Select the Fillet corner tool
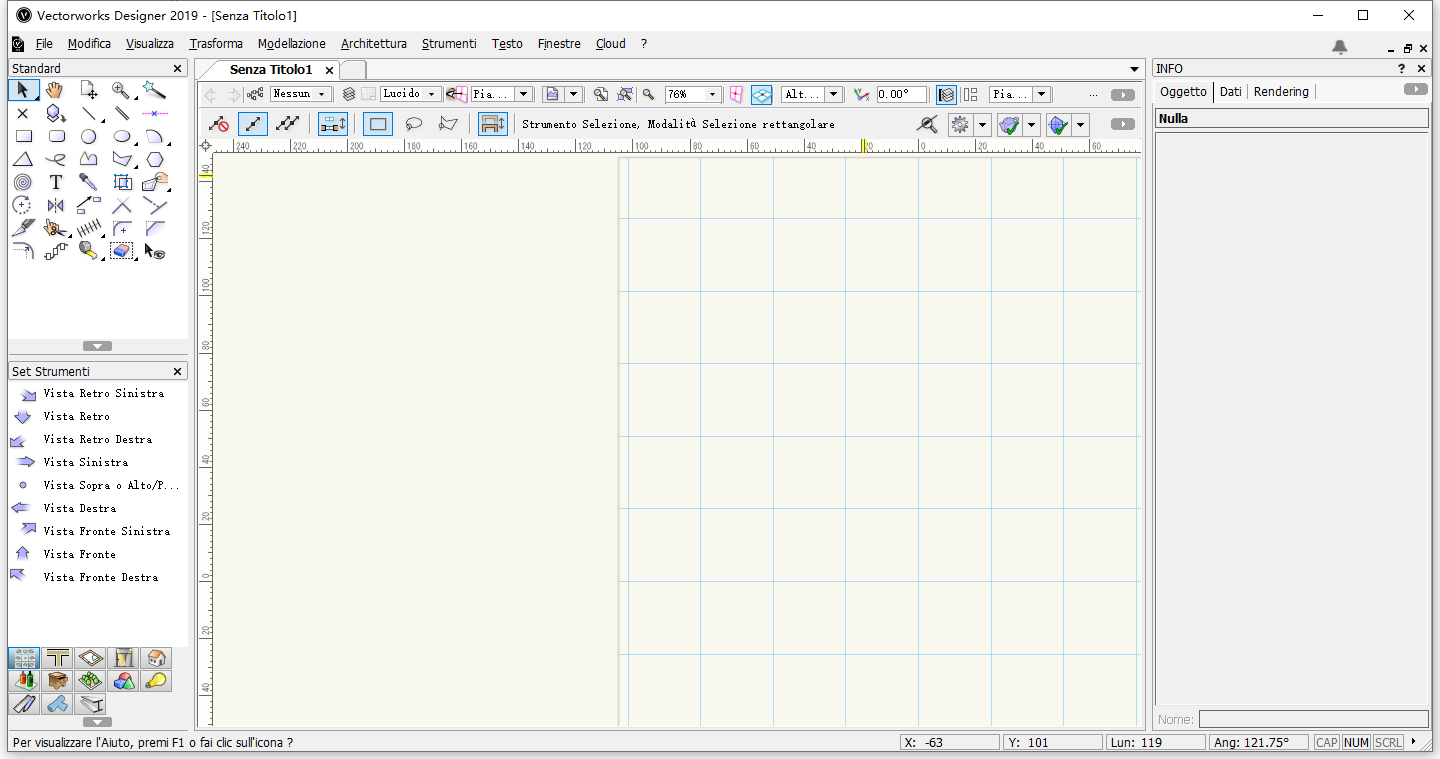Screen dimensions: 1440x759 [122, 228]
